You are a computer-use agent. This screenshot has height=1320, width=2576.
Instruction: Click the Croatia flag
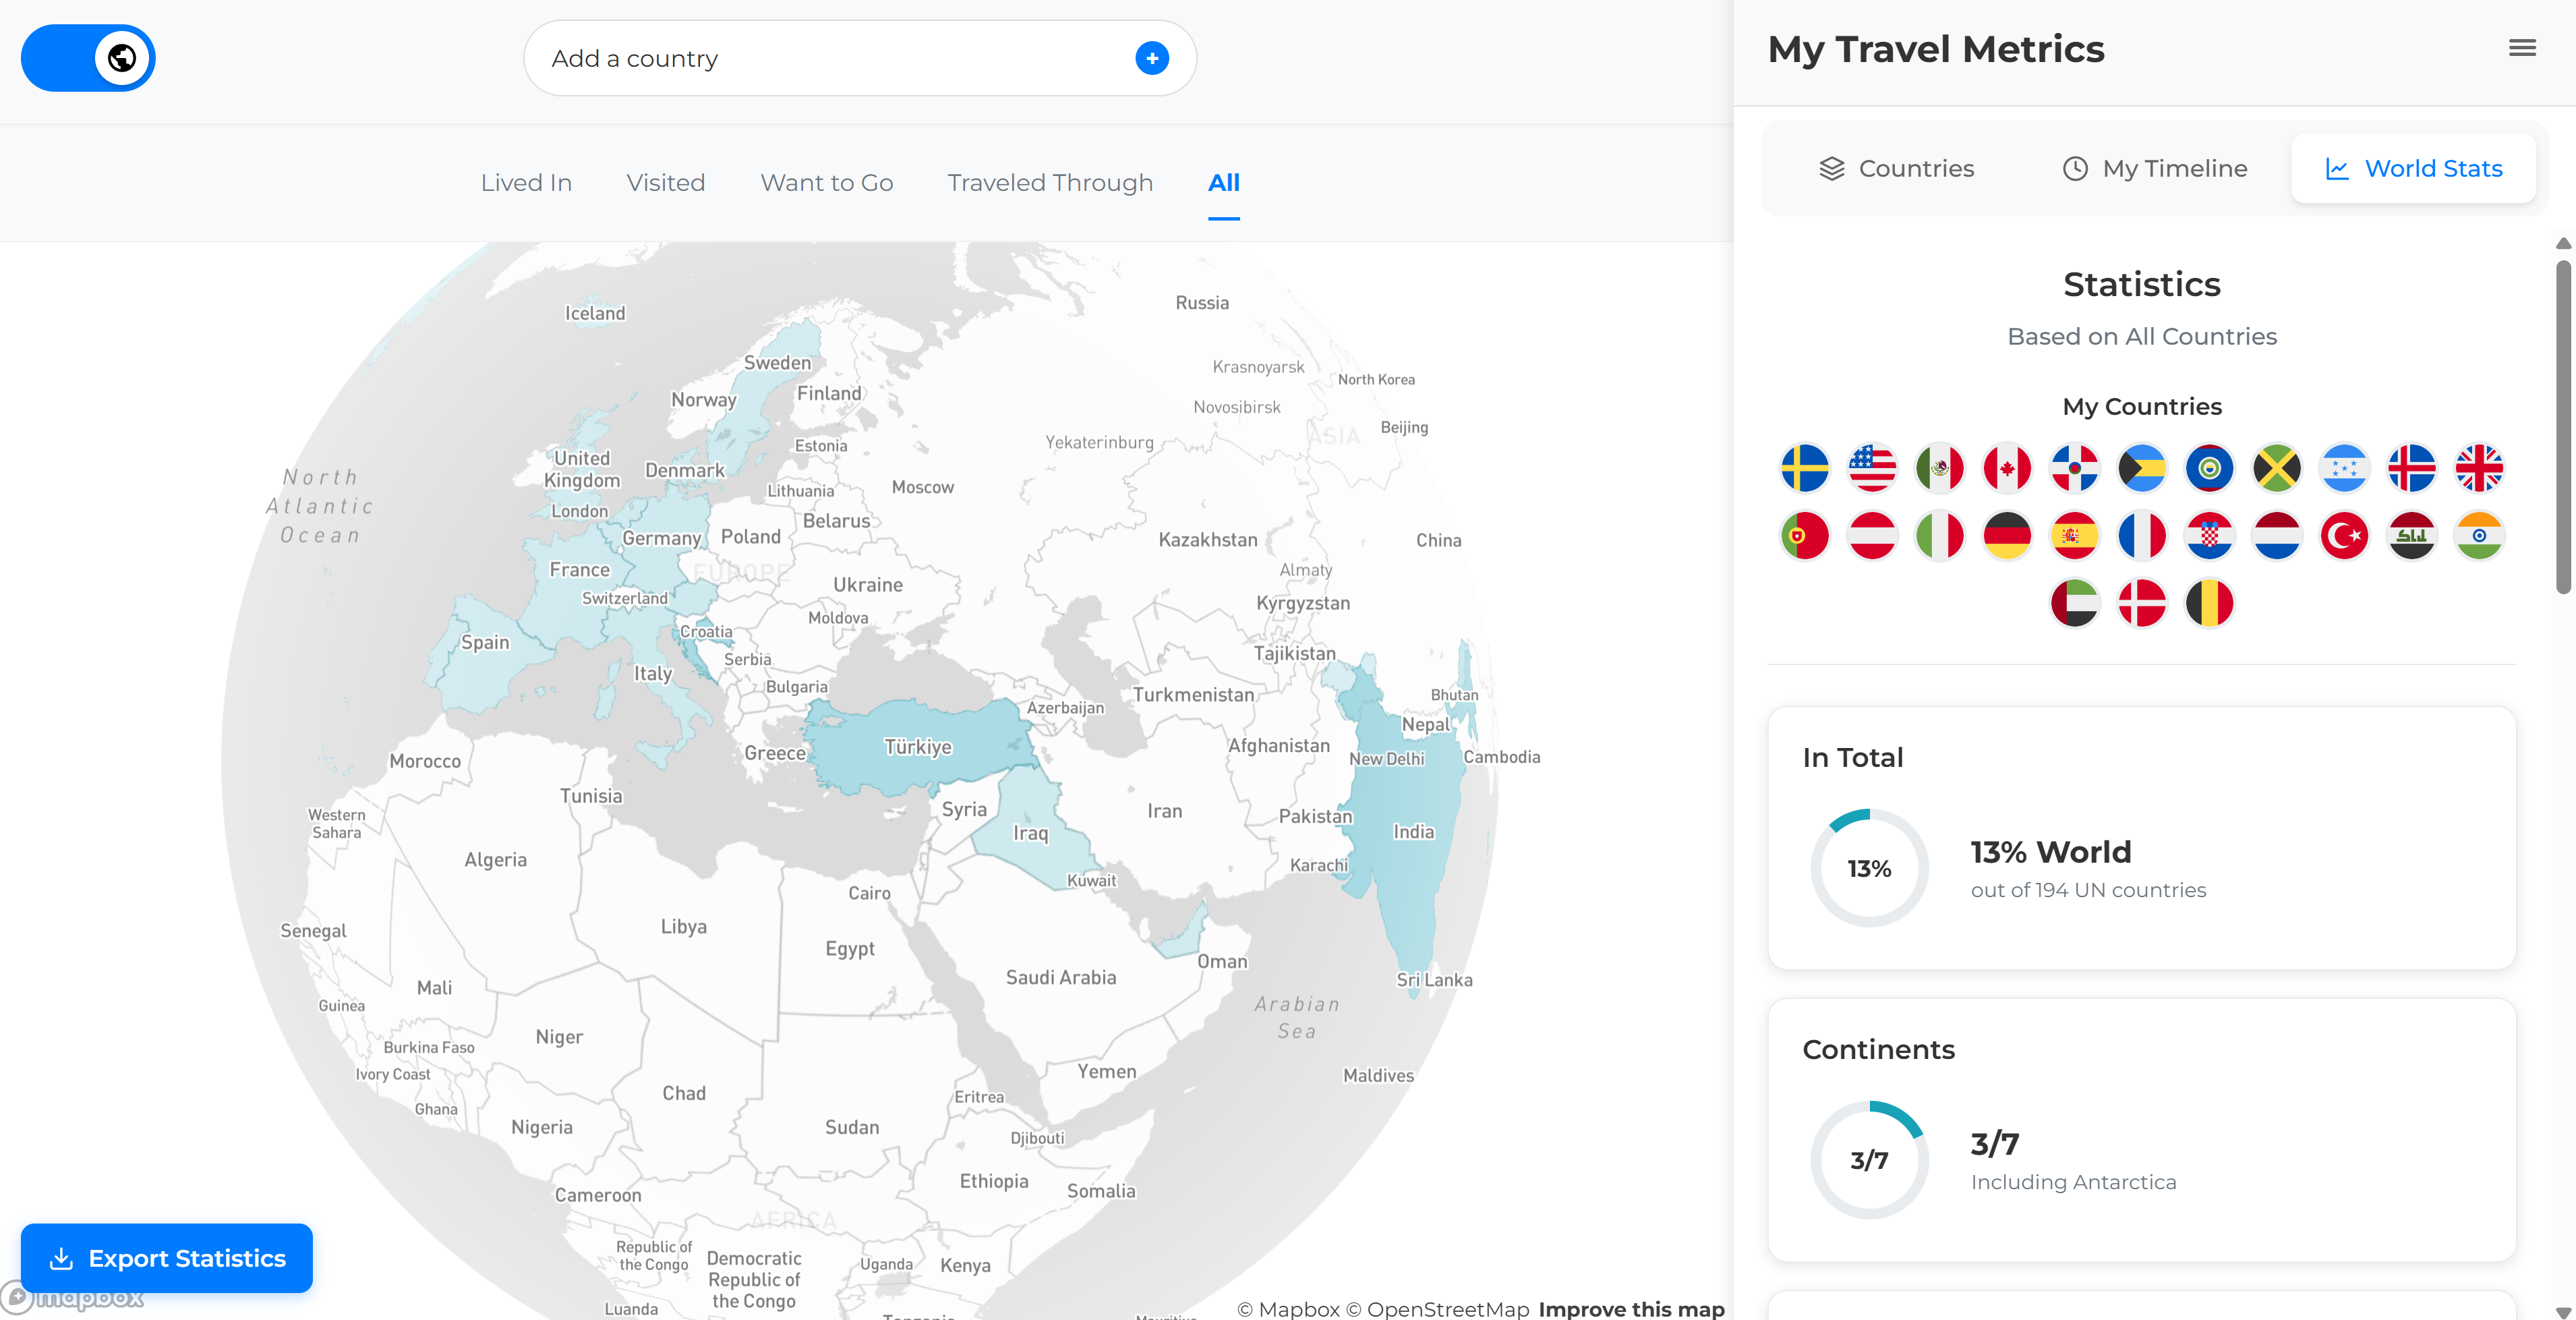(2210, 536)
